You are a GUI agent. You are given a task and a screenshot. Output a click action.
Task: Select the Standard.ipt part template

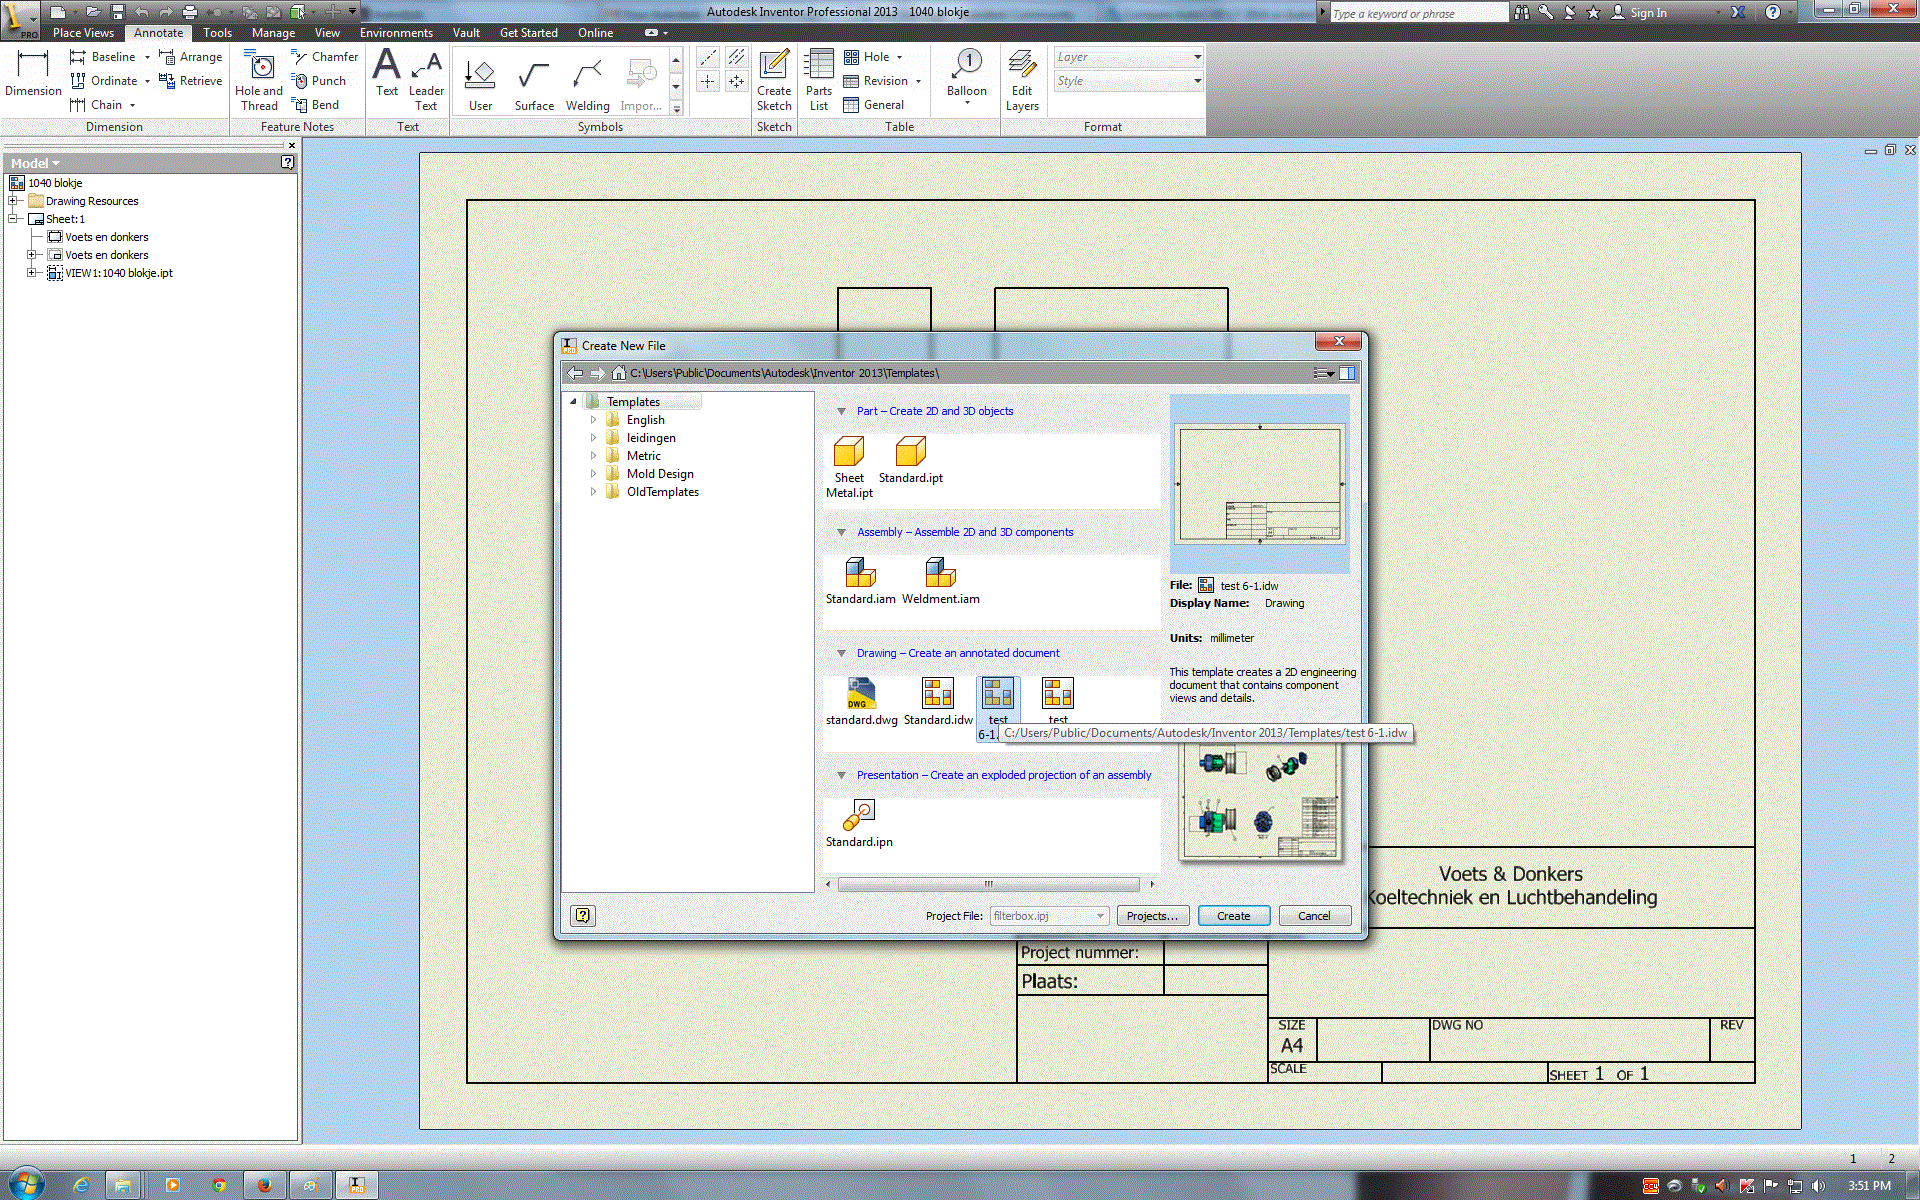pos(911,460)
